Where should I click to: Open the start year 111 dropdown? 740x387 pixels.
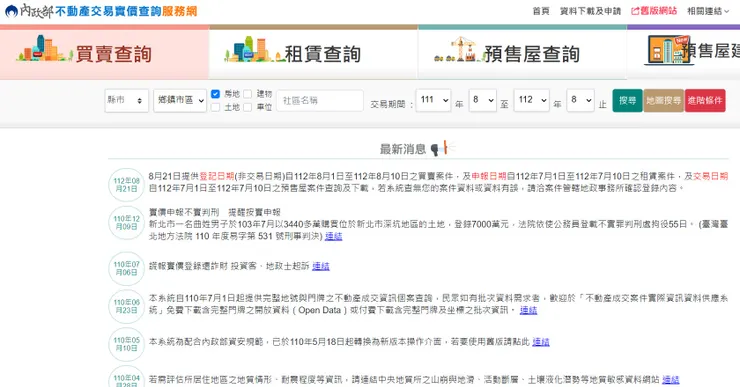pyautogui.click(x=433, y=100)
